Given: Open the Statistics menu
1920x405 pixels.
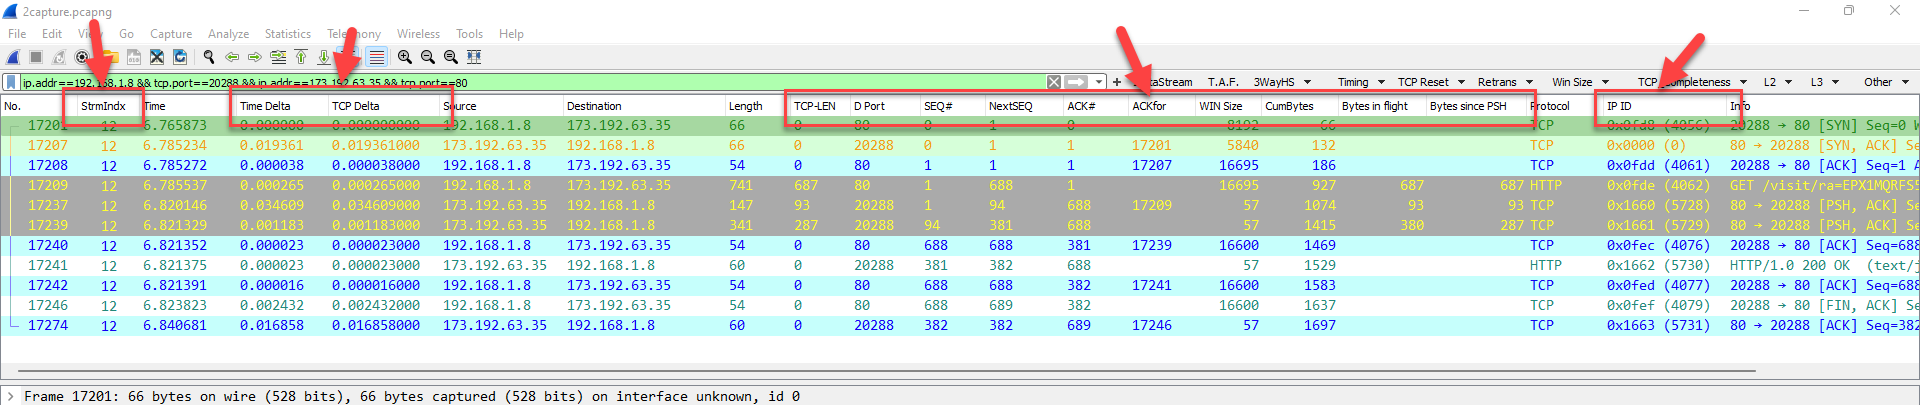Looking at the screenshot, I should (x=287, y=34).
